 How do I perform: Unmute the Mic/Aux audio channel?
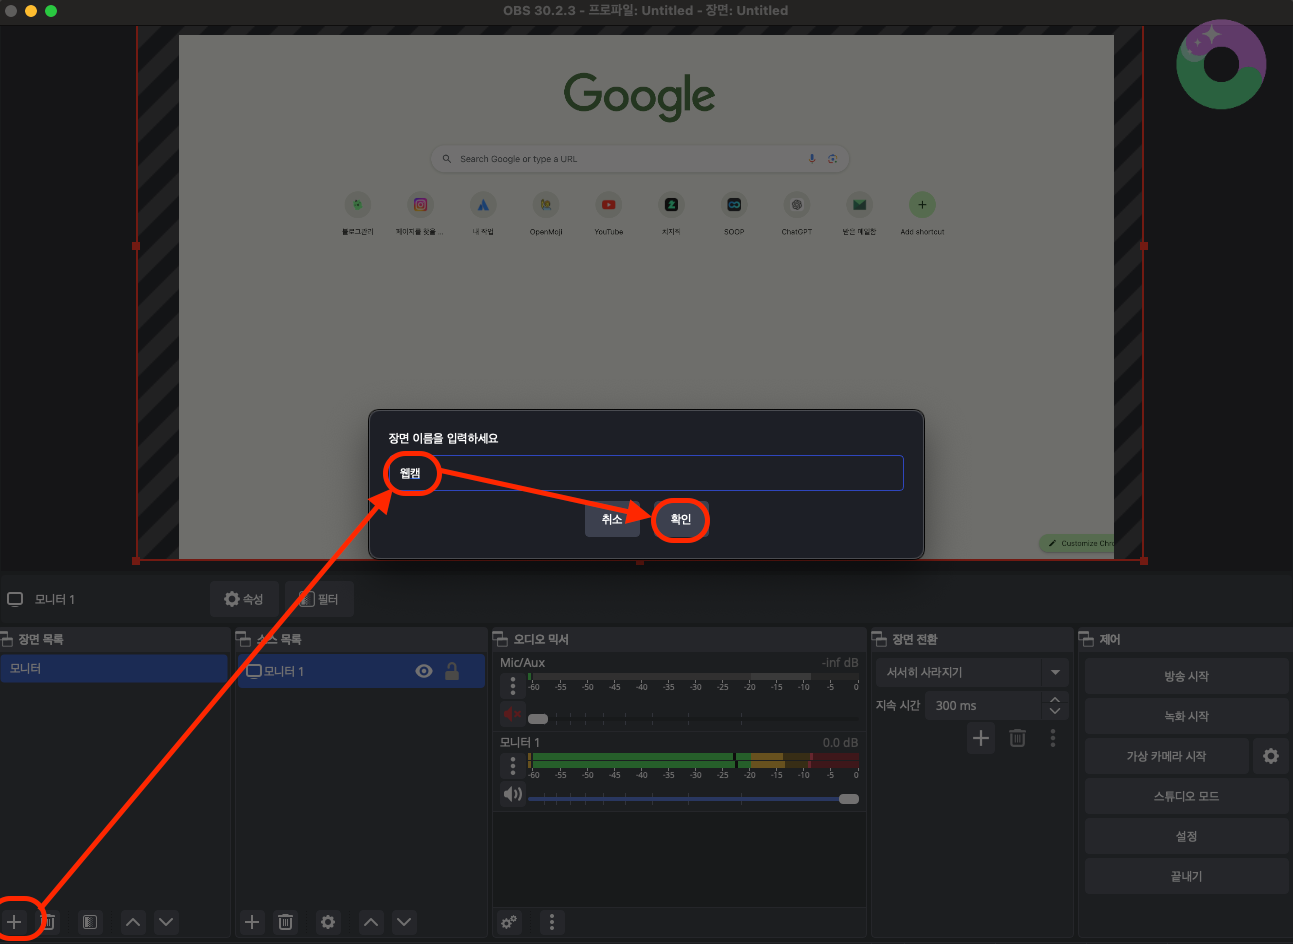pos(512,714)
